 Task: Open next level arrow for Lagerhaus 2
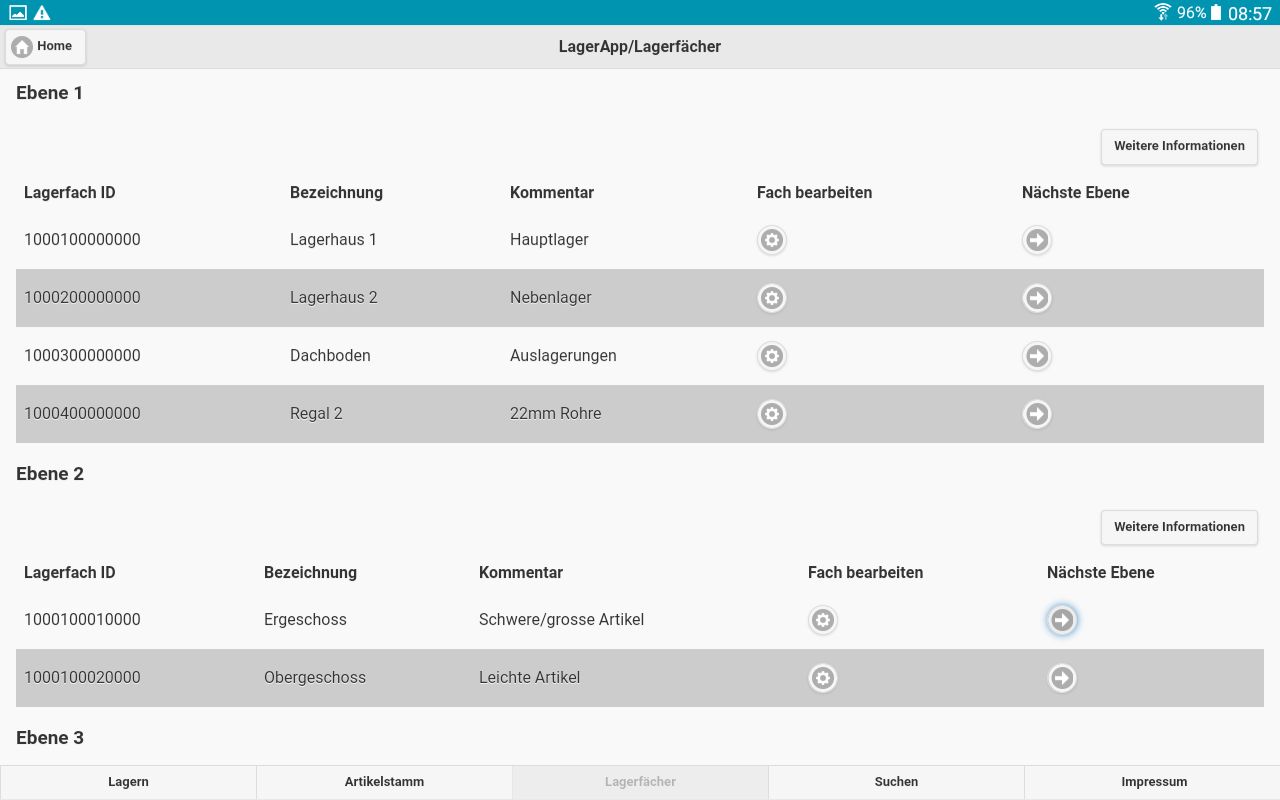[x=1037, y=298]
